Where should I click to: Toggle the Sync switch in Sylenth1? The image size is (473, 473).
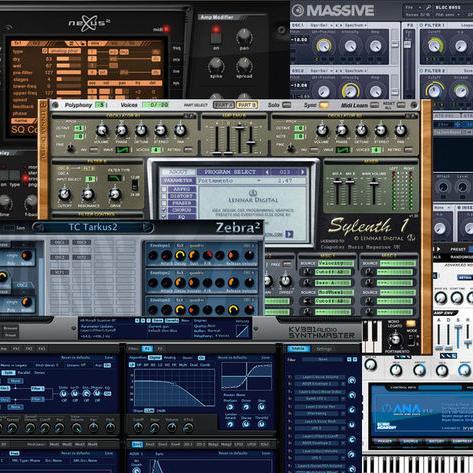pyautogui.click(x=323, y=105)
